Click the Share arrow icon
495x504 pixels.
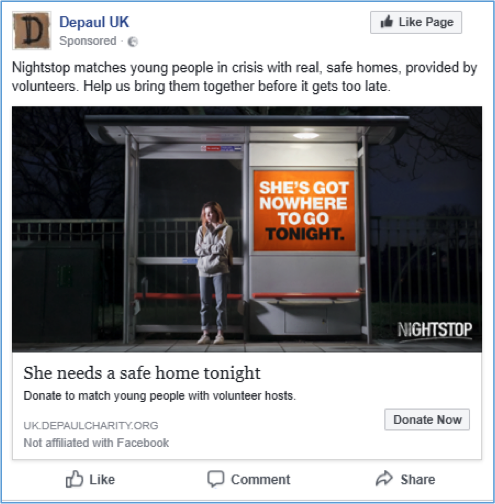tap(385, 479)
